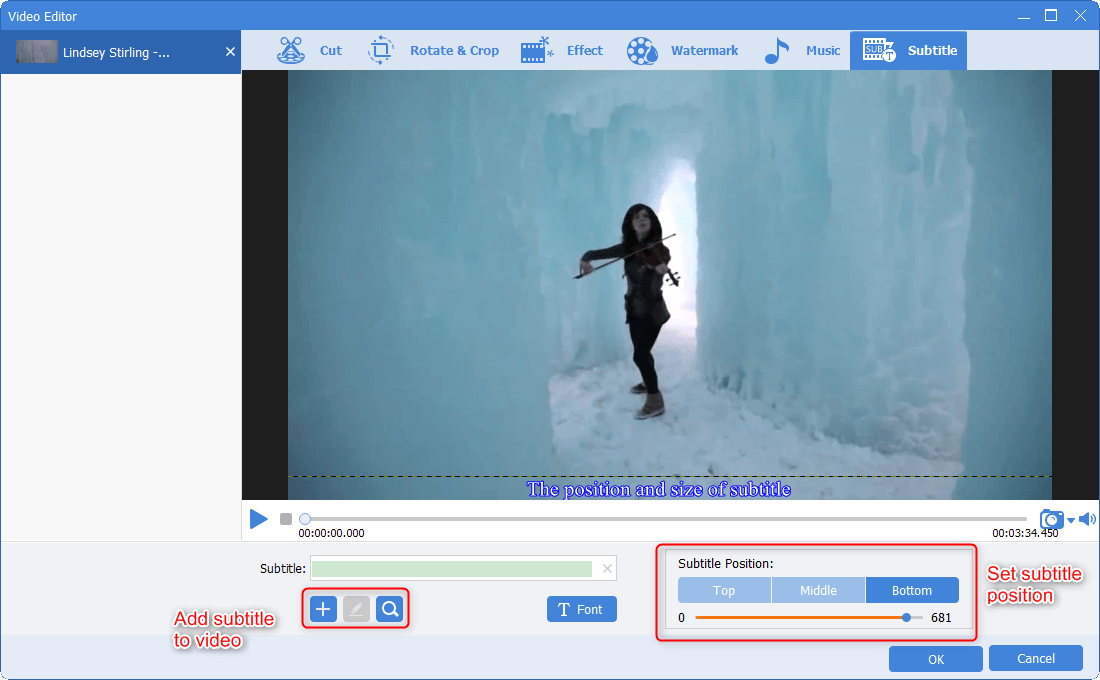The width and height of the screenshot is (1100, 680).
Task: Add a new subtitle with plus button
Action: tap(323, 609)
